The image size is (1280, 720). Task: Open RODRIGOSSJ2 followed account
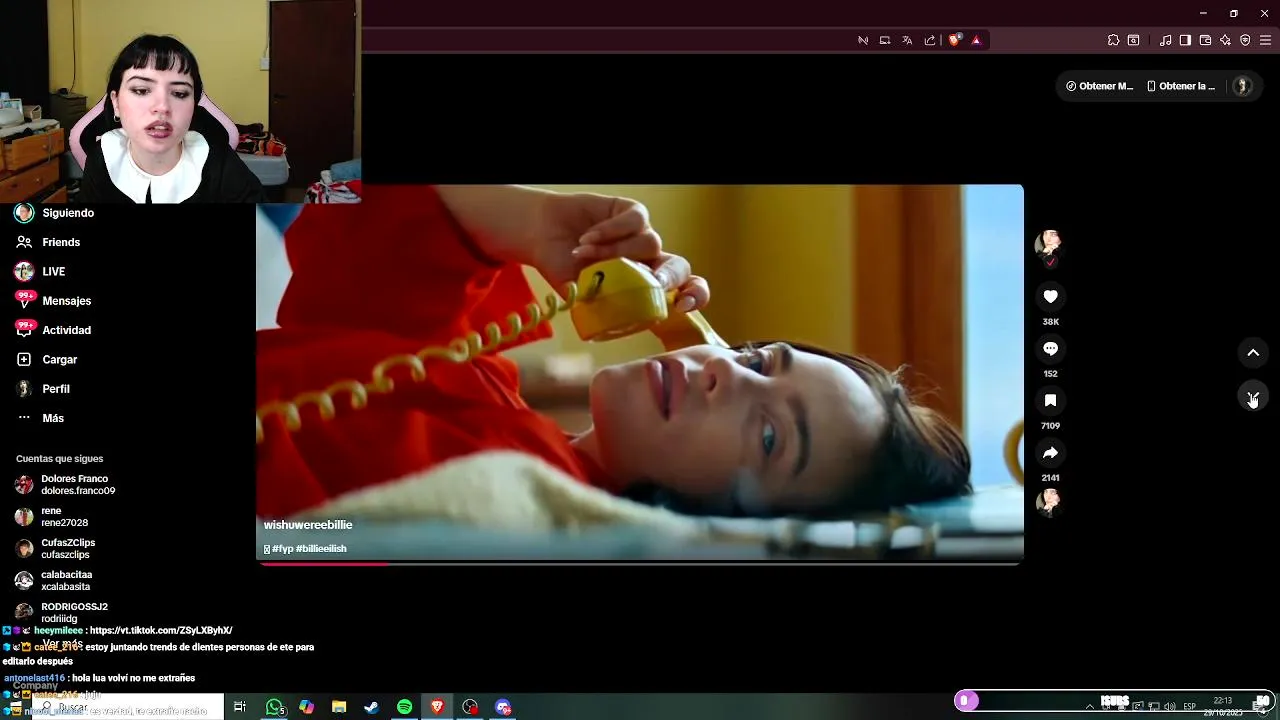(x=62, y=612)
